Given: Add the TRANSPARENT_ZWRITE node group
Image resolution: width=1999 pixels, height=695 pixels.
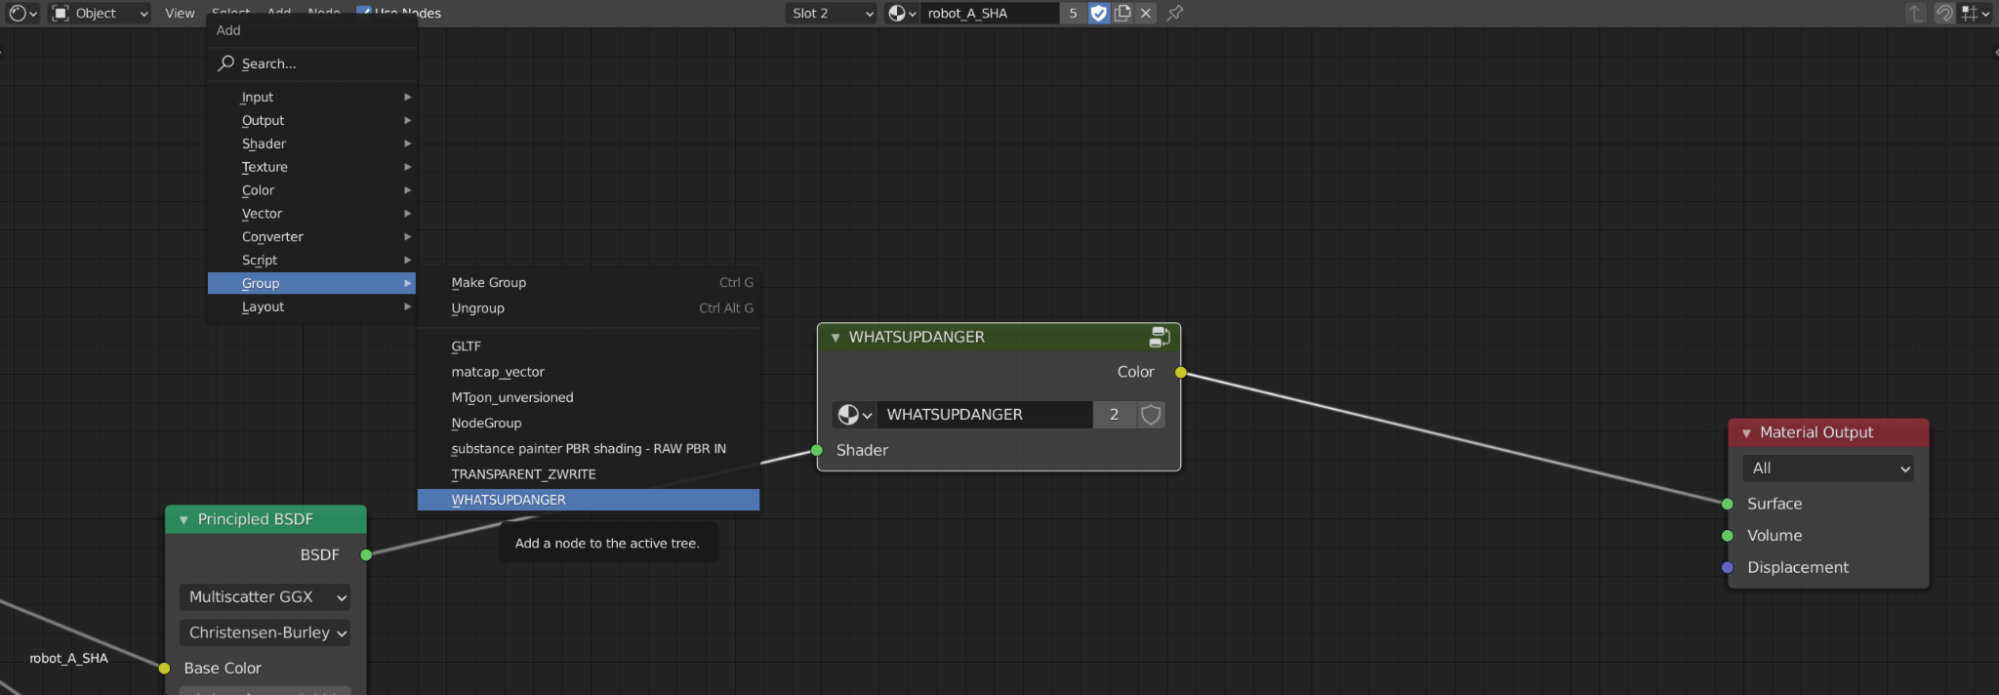Looking at the screenshot, I should point(588,474).
